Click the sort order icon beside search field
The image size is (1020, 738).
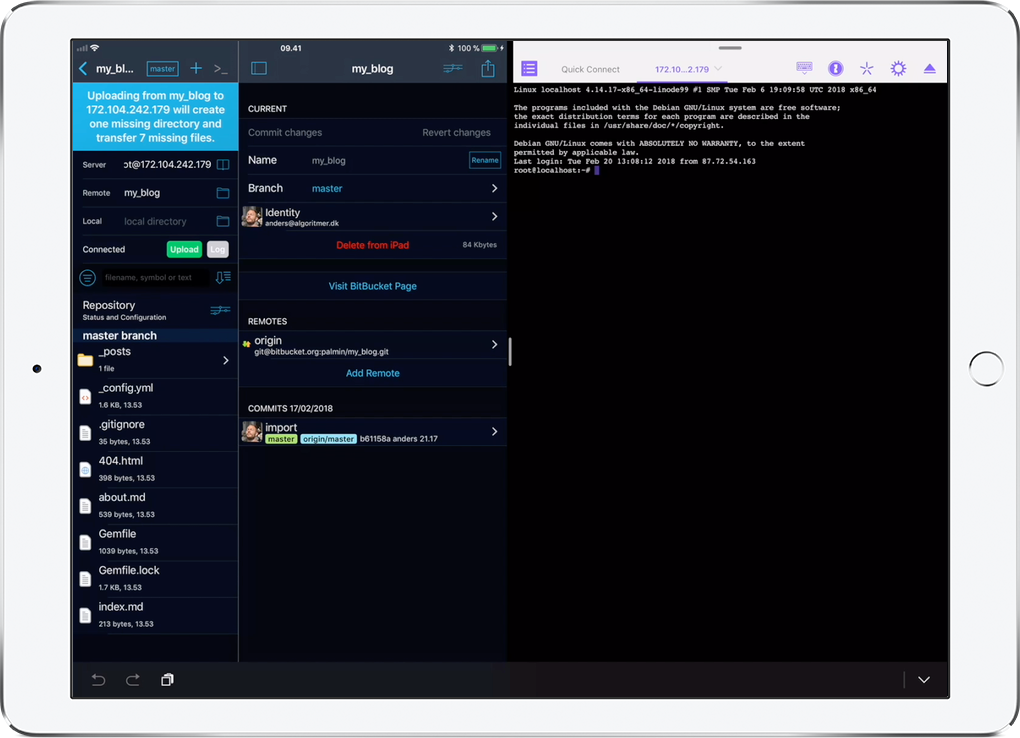click(223, 277)
